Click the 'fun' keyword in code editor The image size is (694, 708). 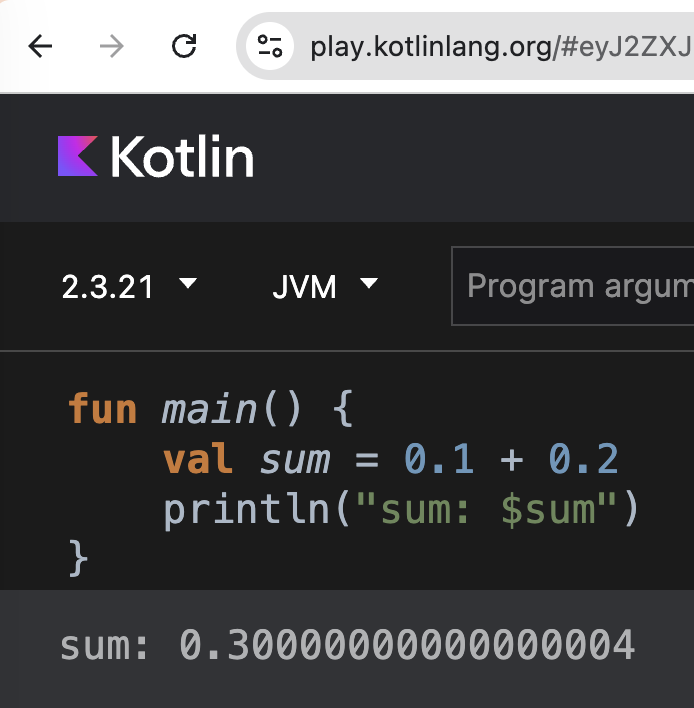102,409
